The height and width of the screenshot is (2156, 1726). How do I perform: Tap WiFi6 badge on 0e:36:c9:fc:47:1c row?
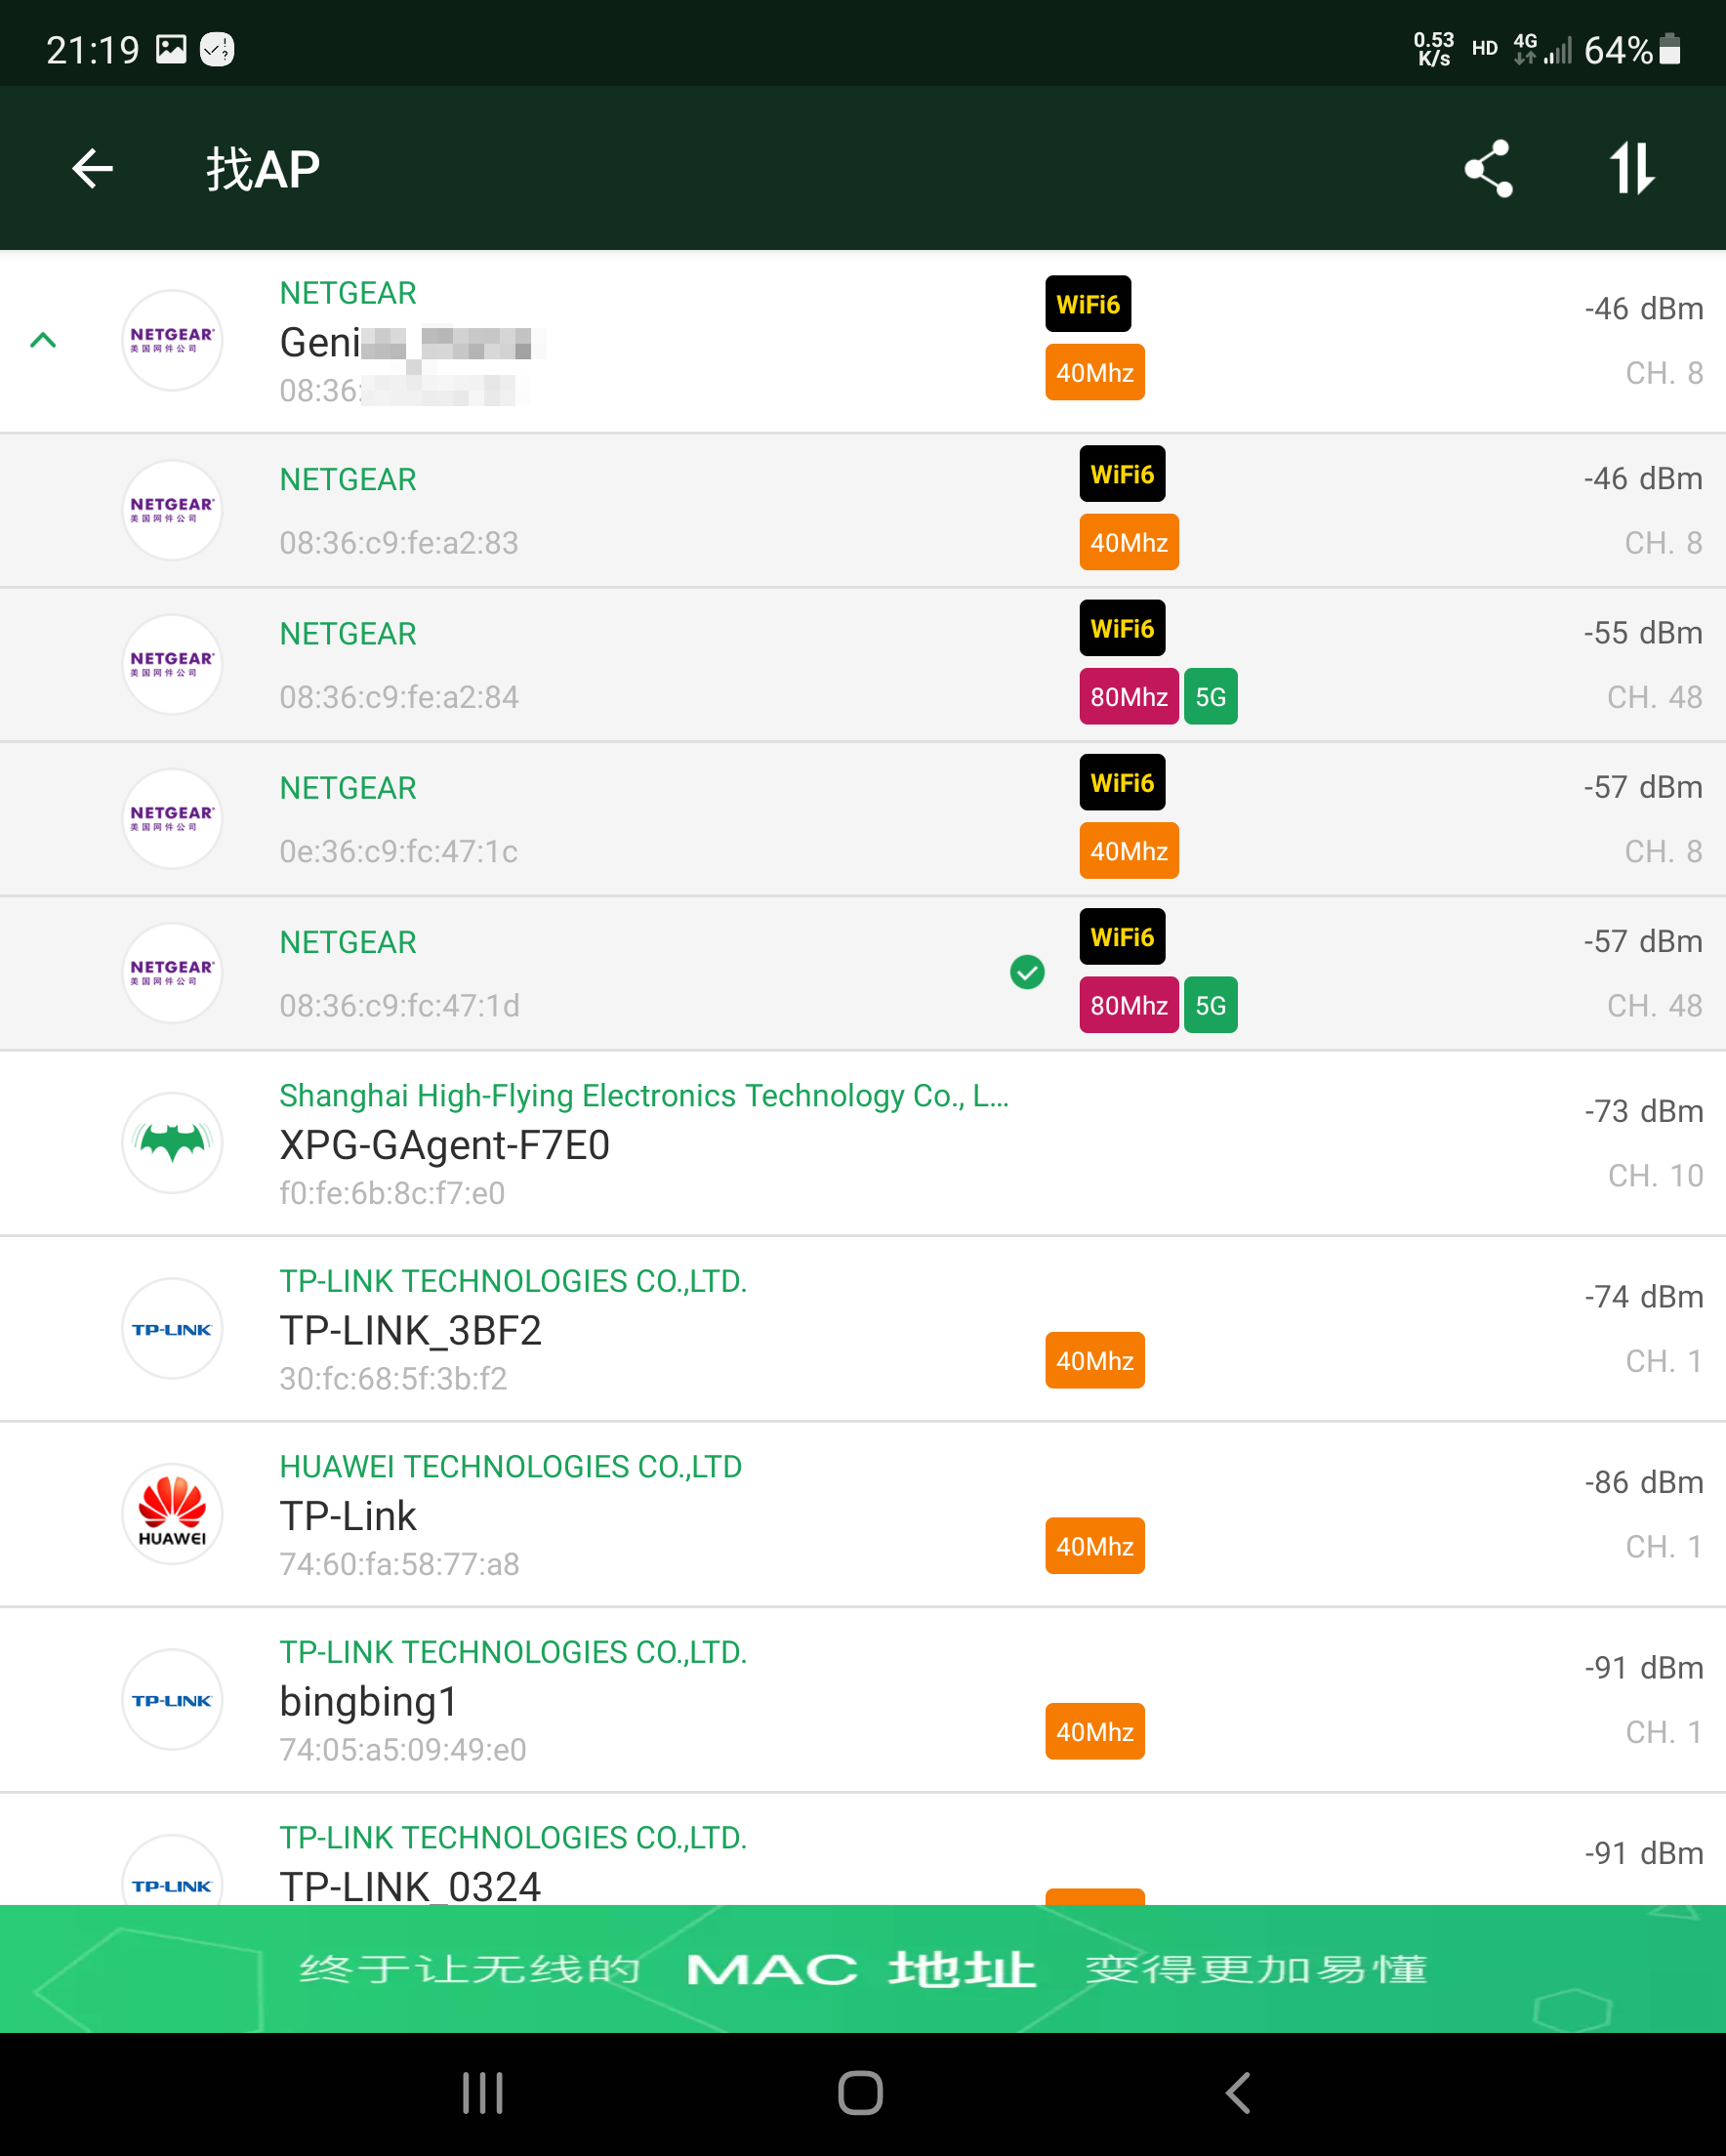click(x=1122, y=782)
